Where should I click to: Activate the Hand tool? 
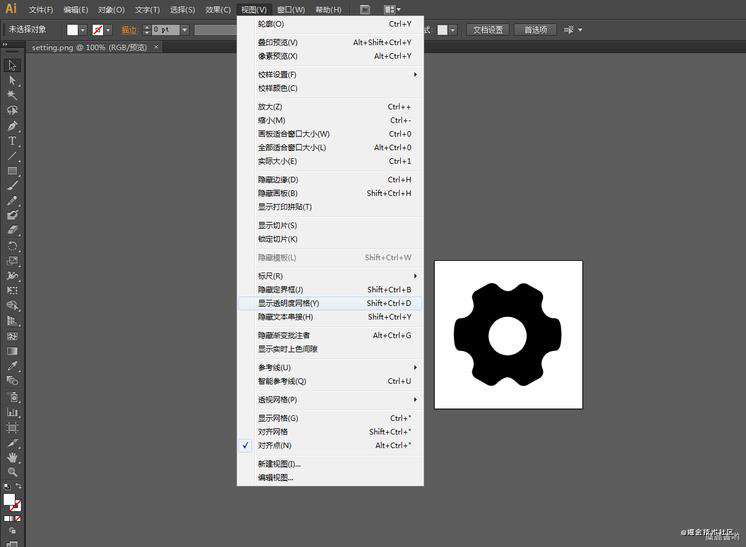[x=12, y=457]
